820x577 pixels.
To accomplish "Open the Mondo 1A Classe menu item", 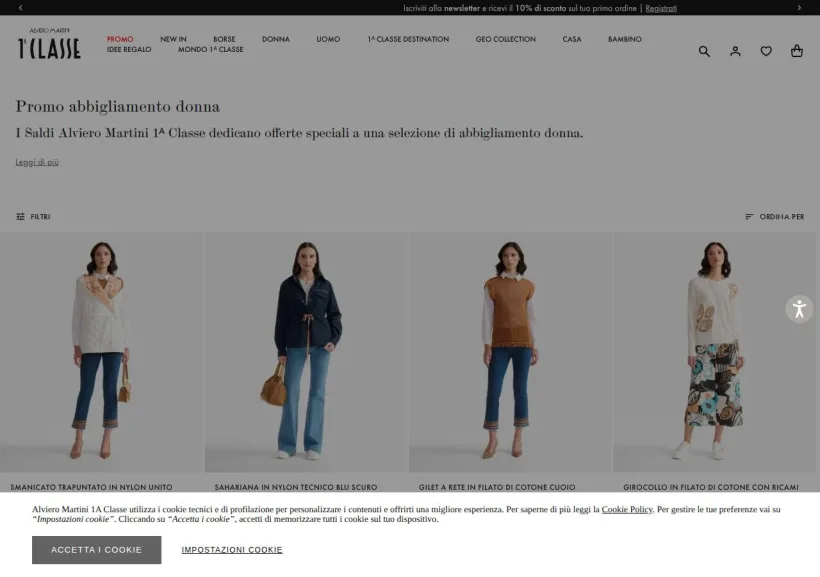I will click(210, 50).
